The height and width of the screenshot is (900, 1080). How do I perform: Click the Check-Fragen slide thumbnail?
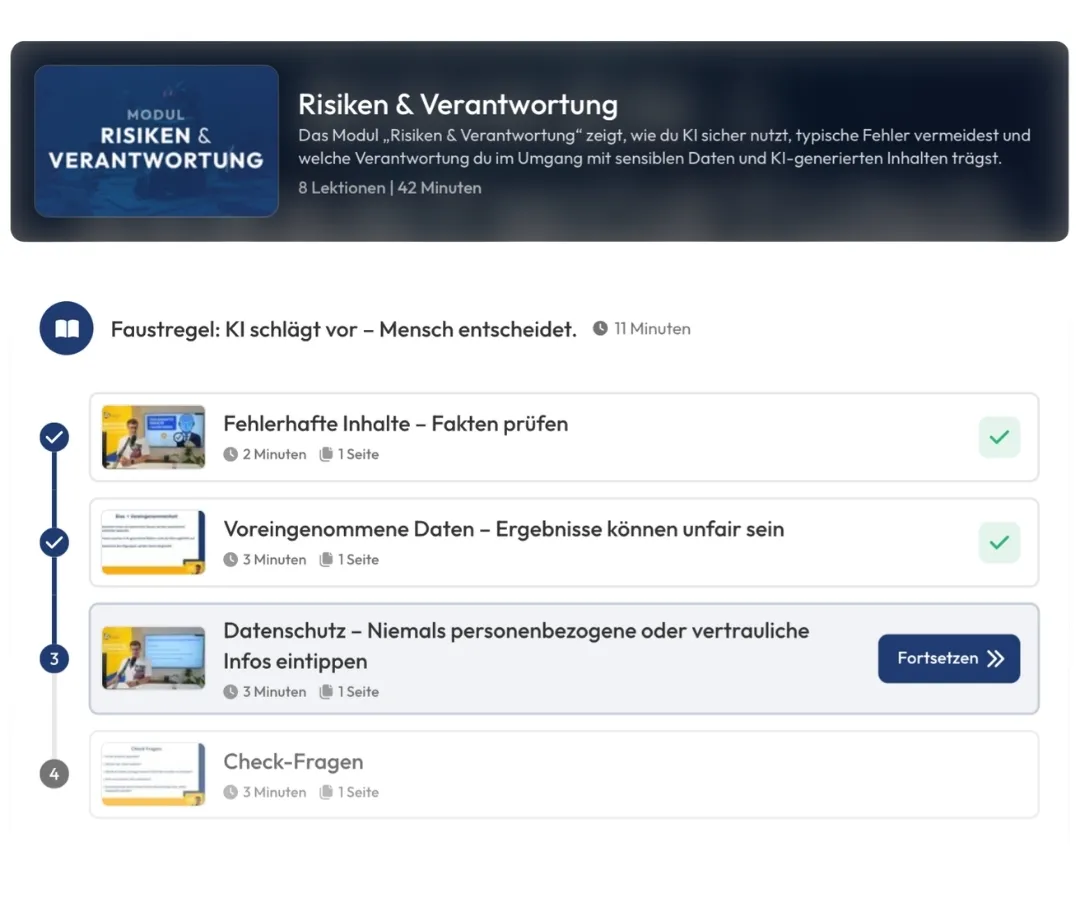point(152,773)
